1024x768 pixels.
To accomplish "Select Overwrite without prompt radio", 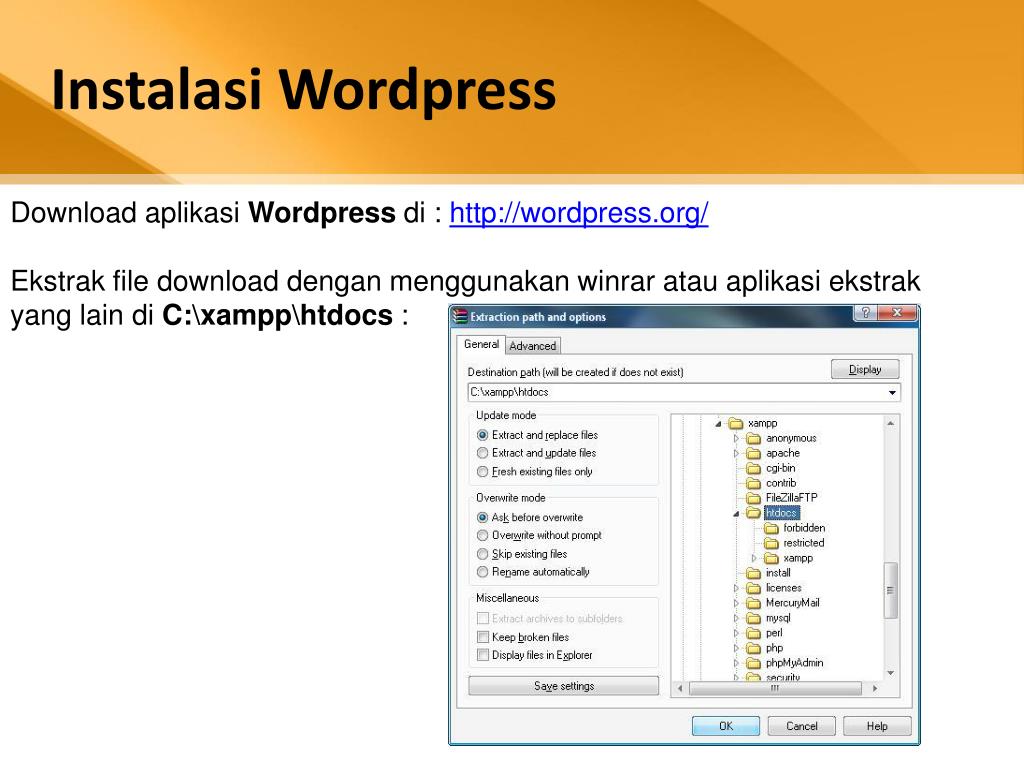I will [482, 535].
